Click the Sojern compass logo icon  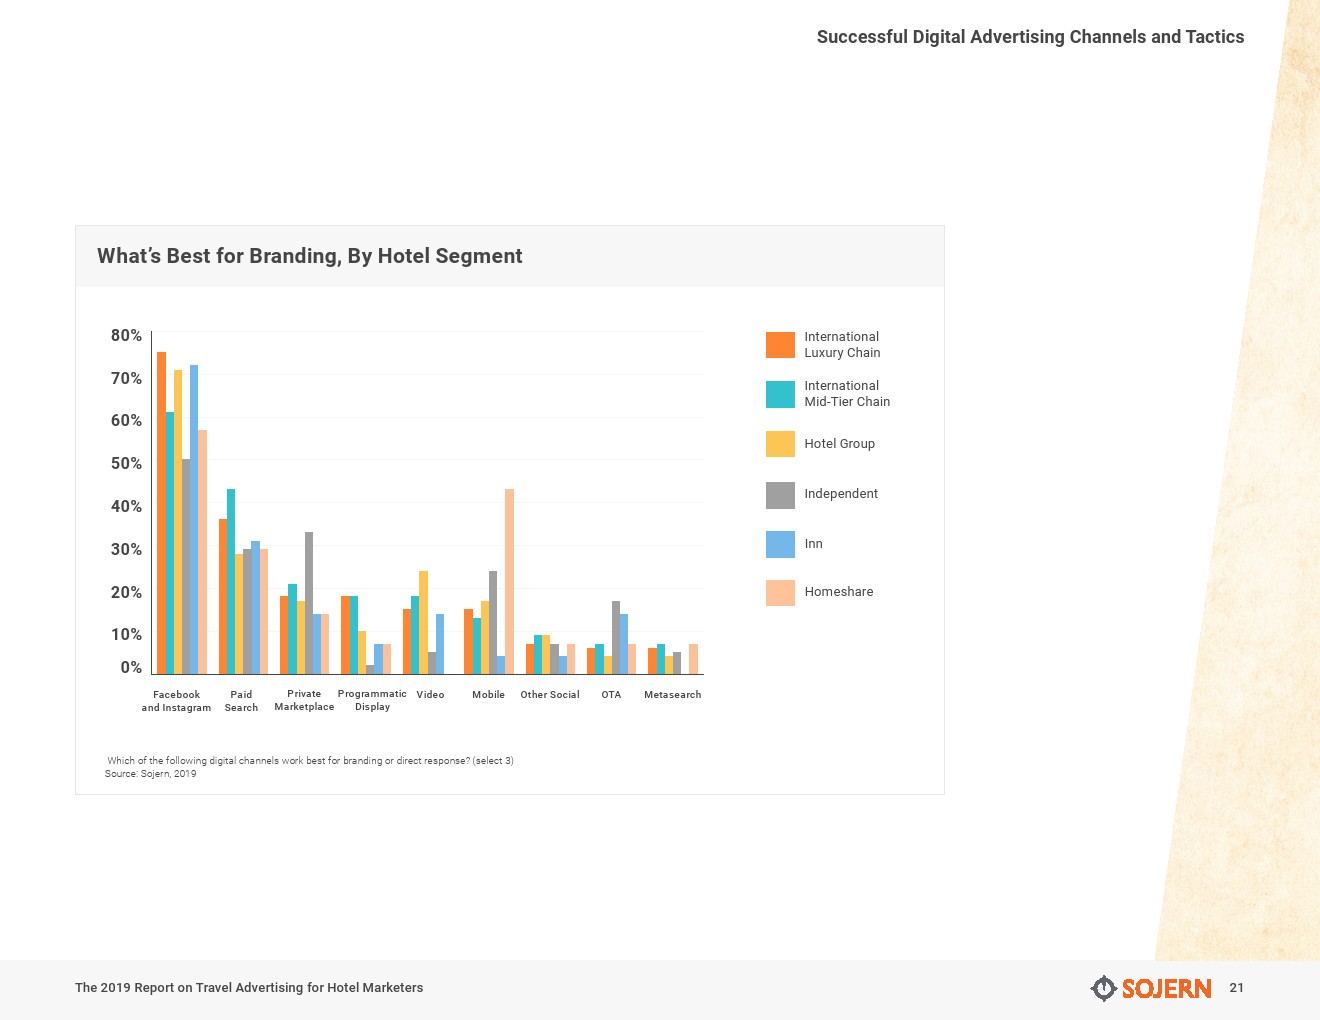[1103, 988]
